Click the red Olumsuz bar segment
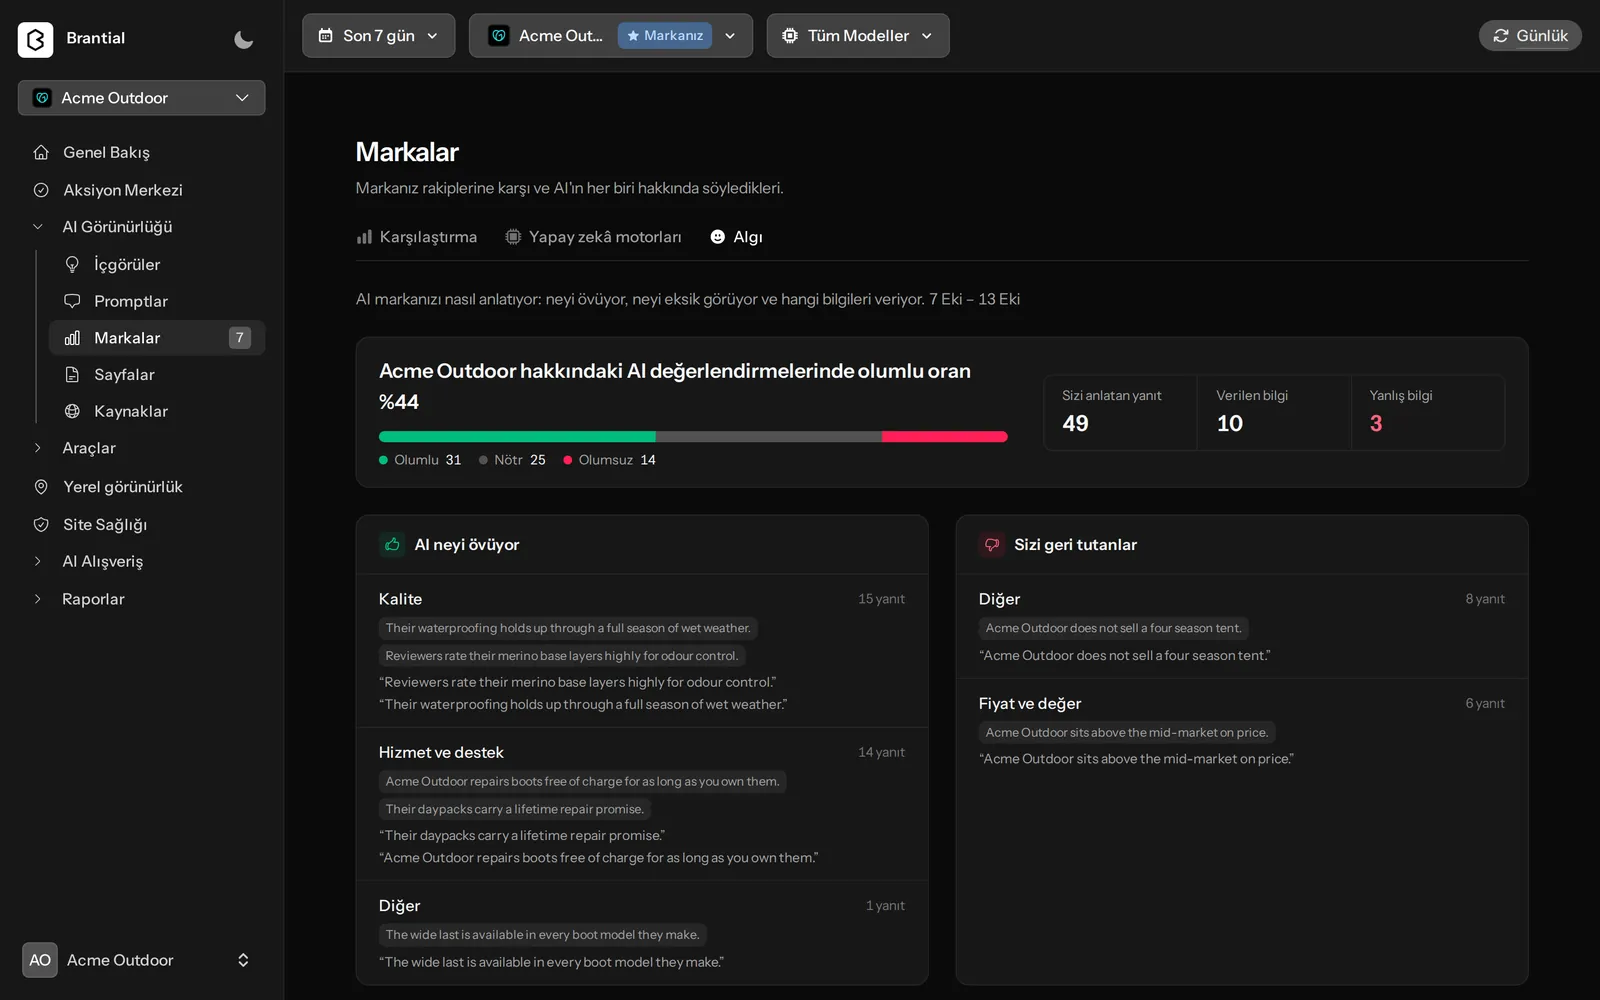Image resolution: width=1600 pixels, height=1000 pixels. [x=944, y=437]
